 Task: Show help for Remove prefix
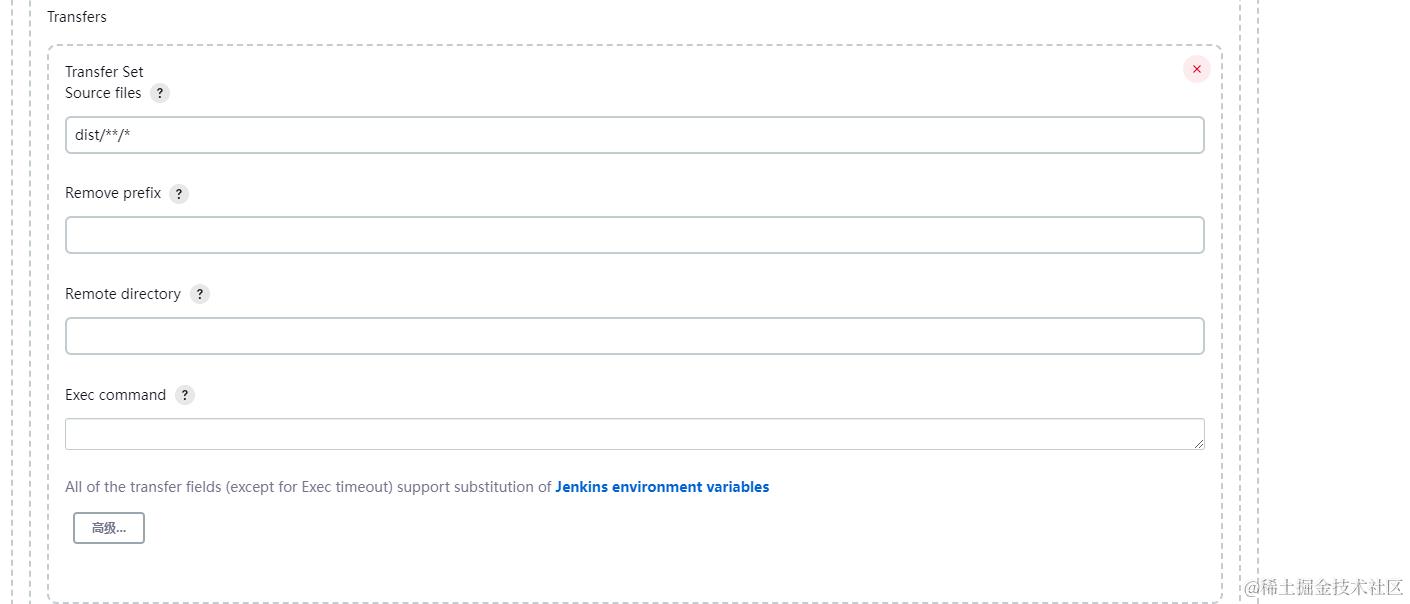179,194
